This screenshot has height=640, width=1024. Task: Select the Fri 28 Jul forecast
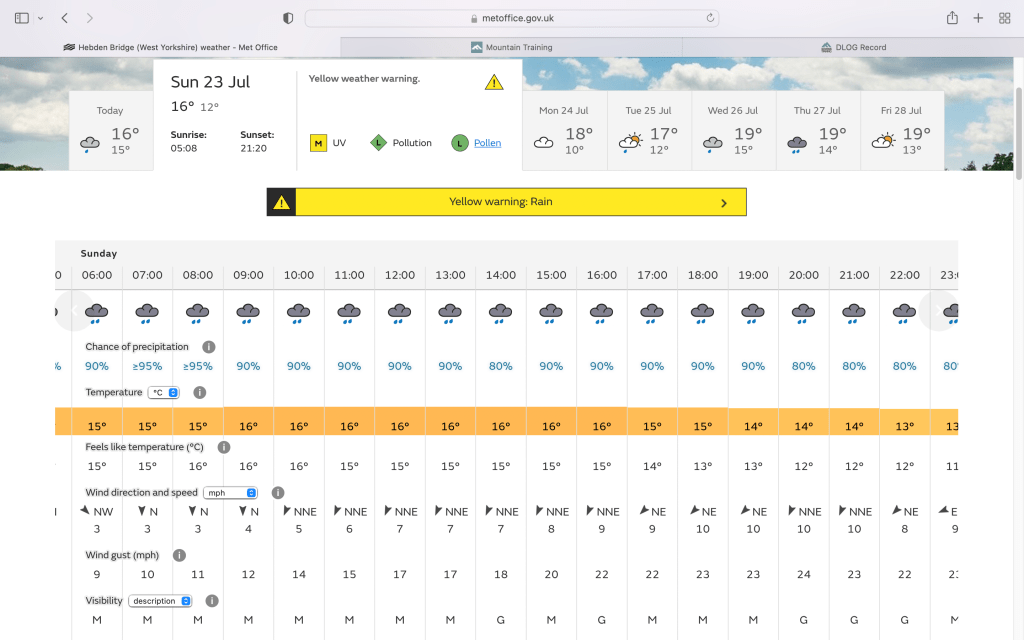(901, 132)
